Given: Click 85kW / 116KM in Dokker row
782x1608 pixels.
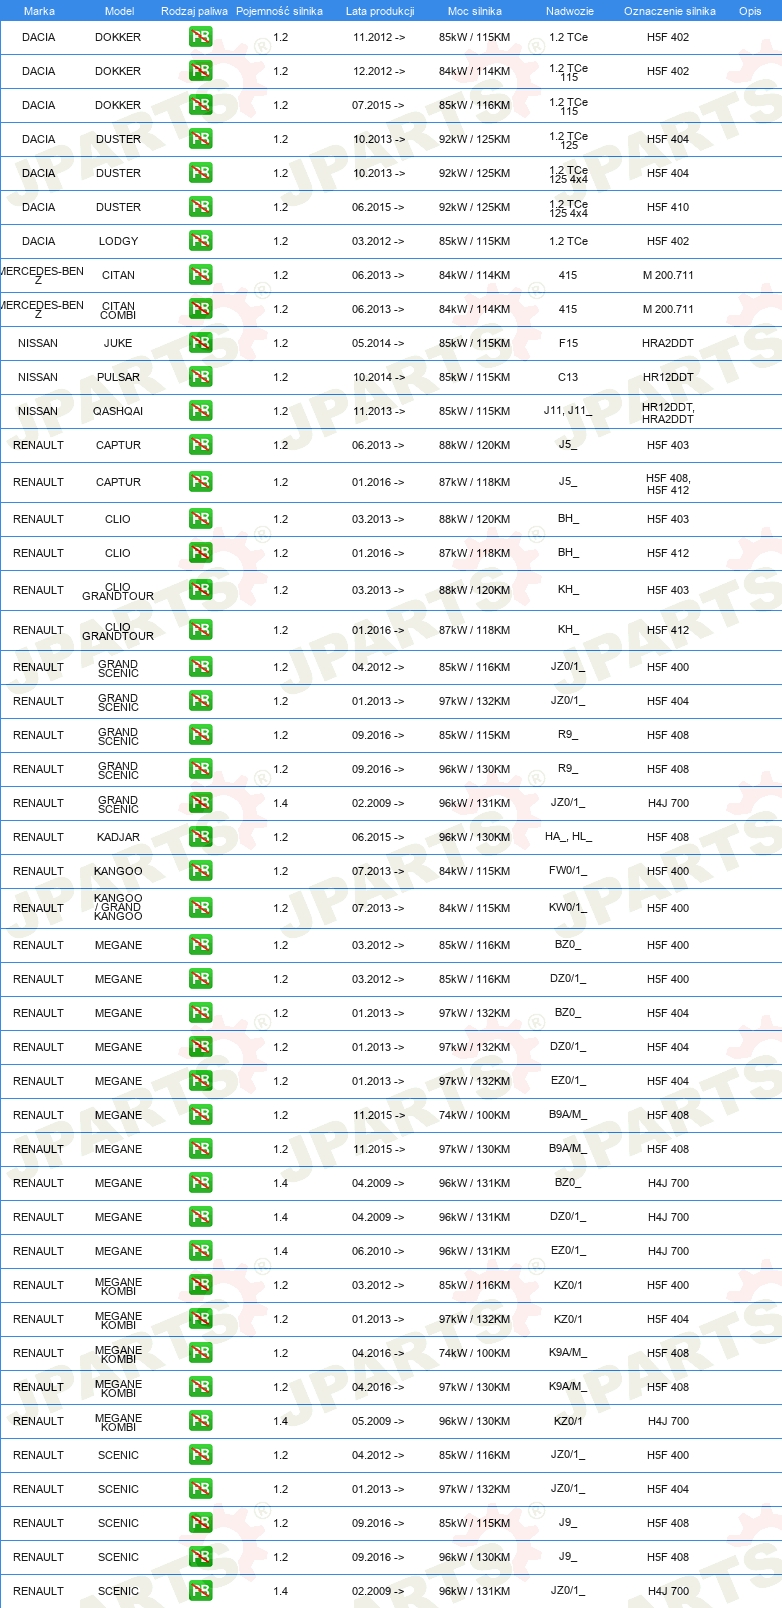Looking at the screenshot, I should [x=474, y=106].
